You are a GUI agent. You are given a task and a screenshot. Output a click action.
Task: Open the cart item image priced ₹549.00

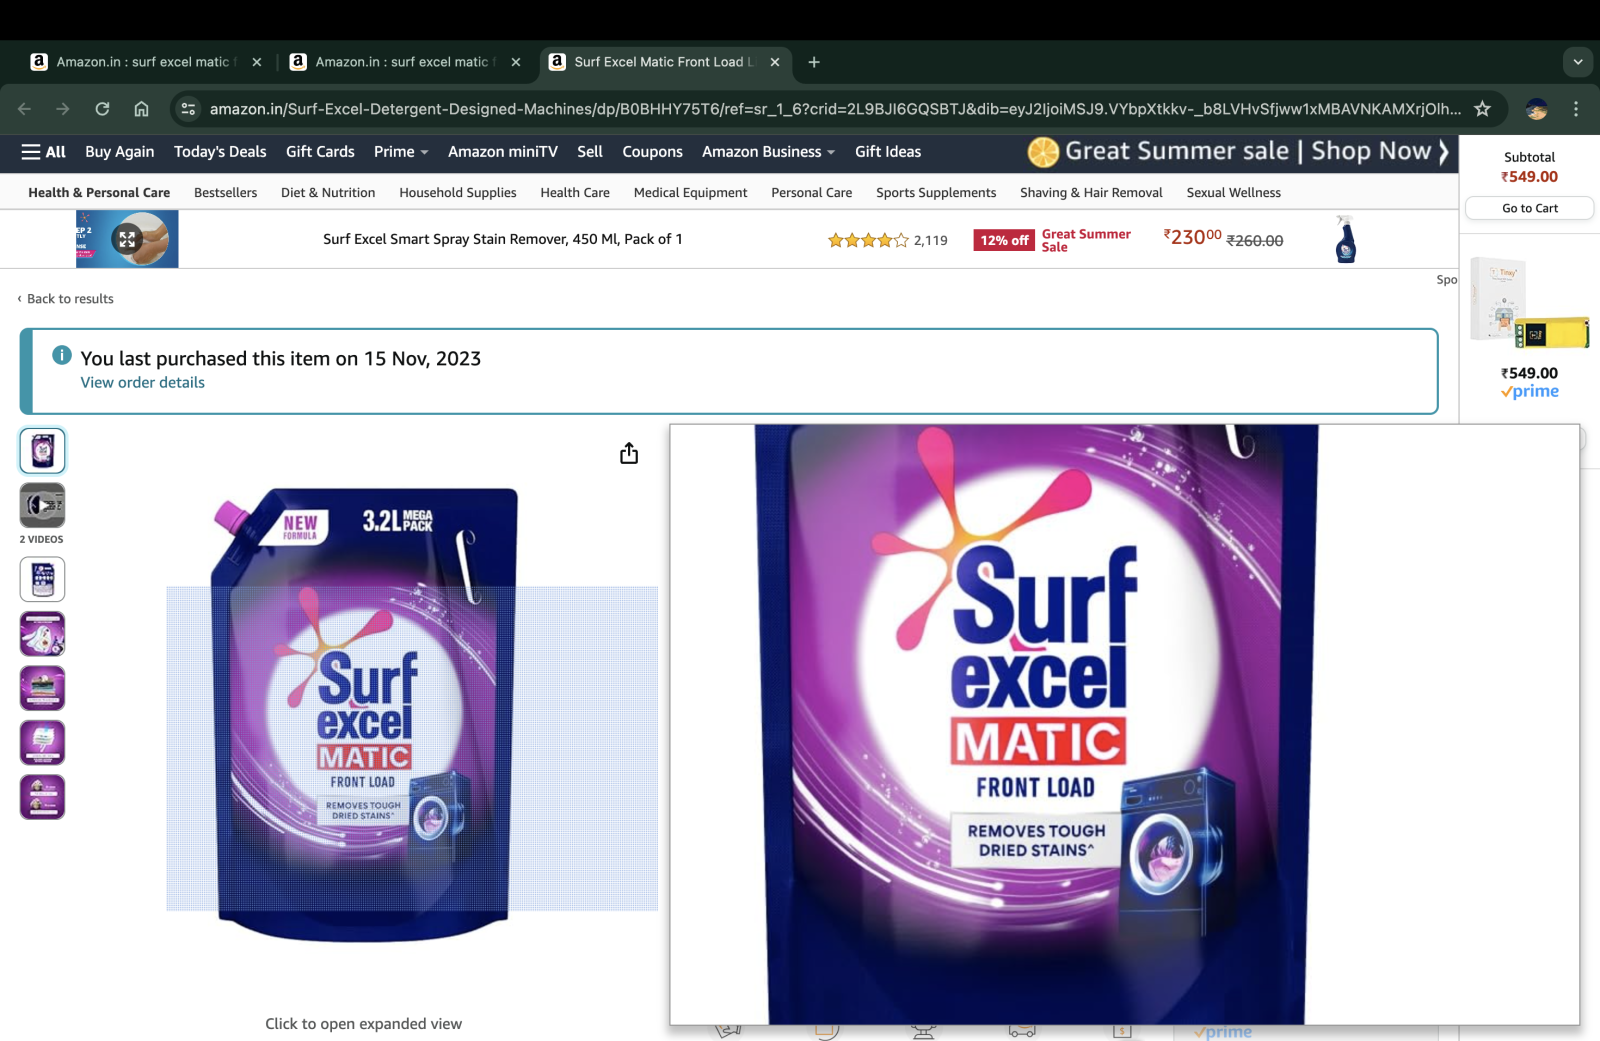(x=1529, y=303)
